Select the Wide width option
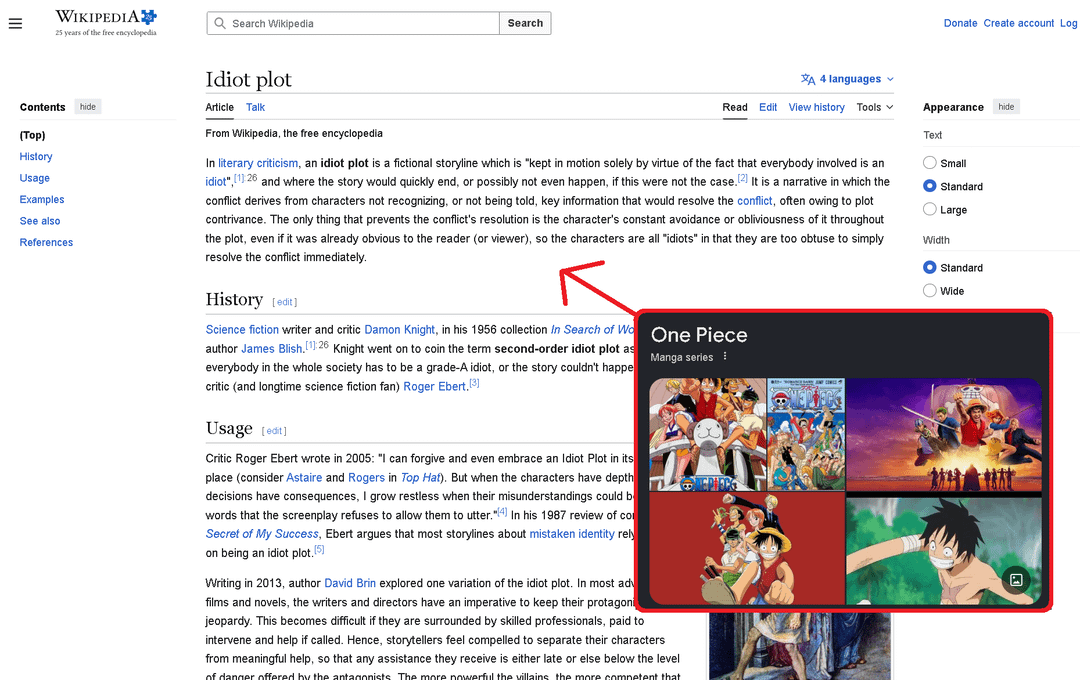This screenshot has width=1080, height=680. tap(930, 291)
